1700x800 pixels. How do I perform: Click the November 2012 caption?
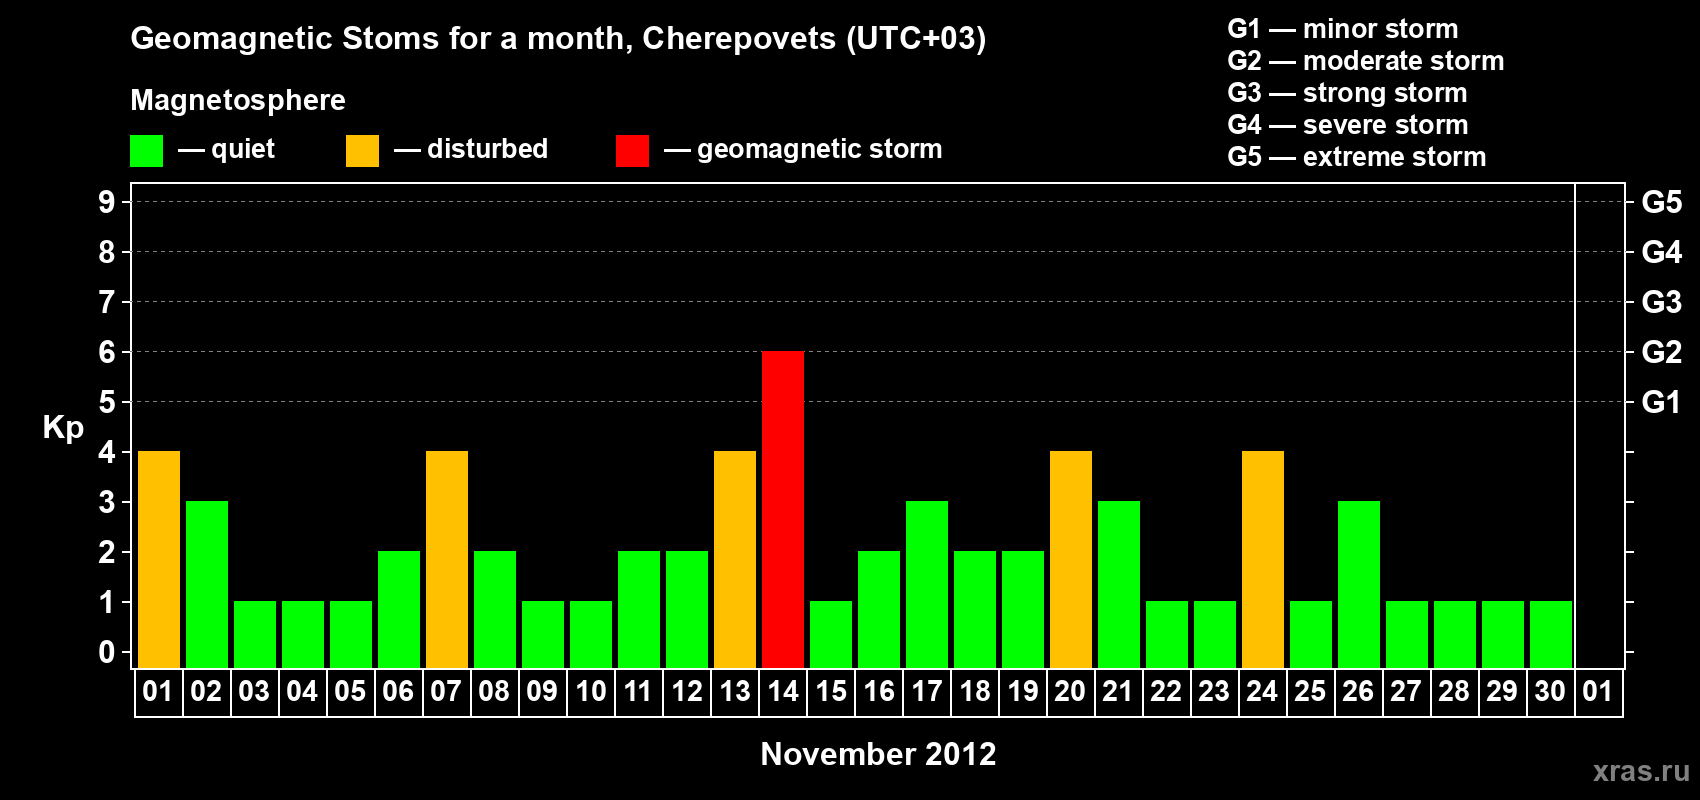click(879, 754)
